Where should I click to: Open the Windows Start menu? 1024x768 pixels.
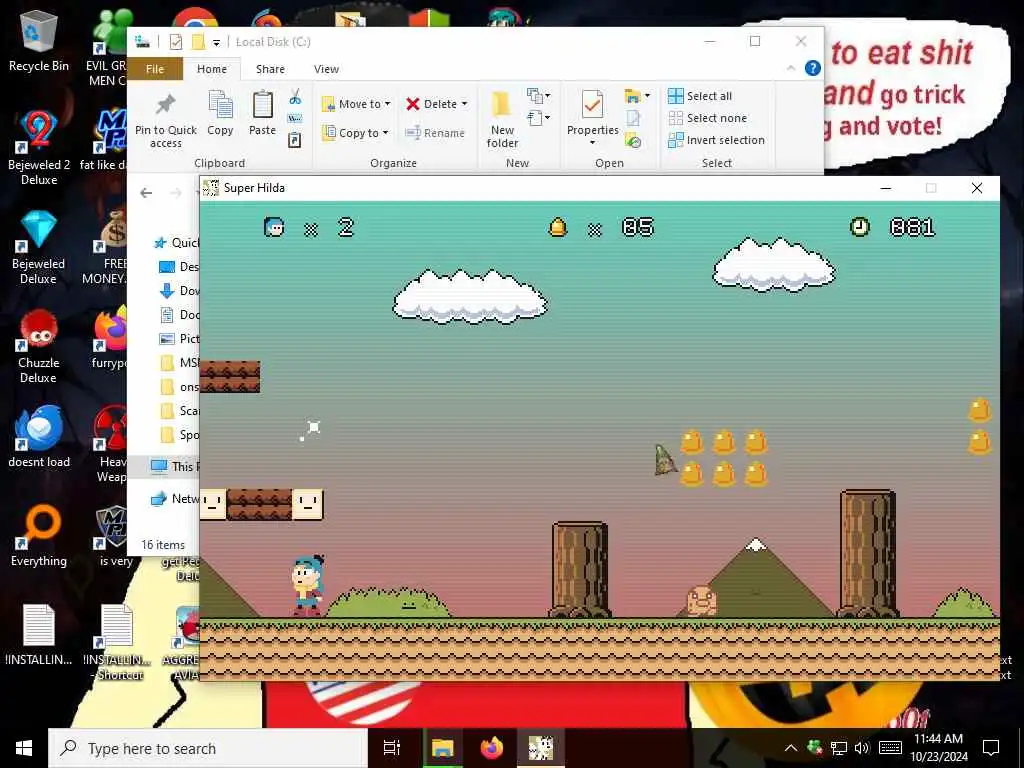pyautogui.click(x=24, y=748)
